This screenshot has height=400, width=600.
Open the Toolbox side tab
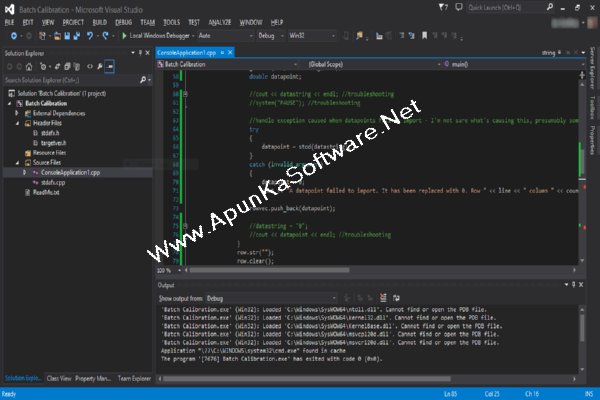pos(592,108)
